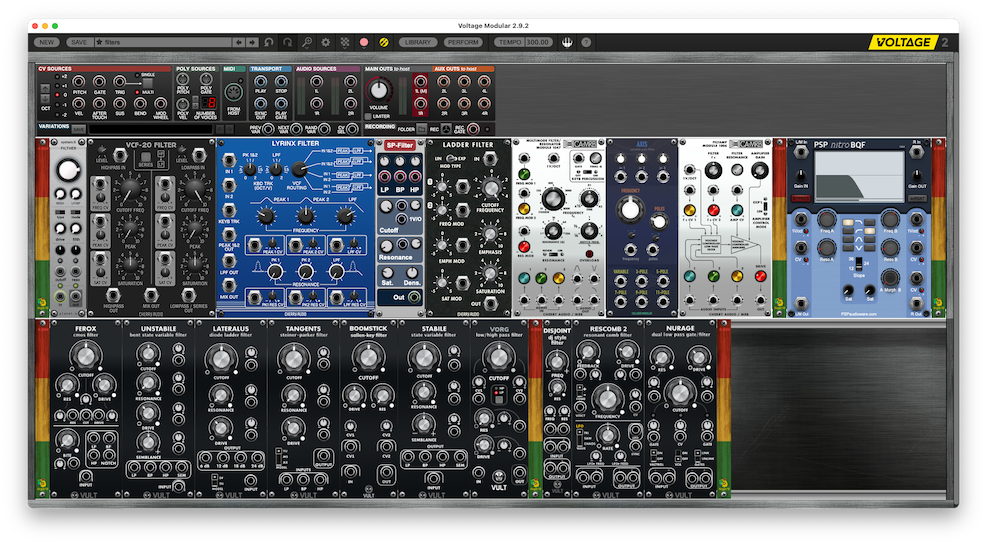Toggle the Amplifier Control Mode switch on Filtamp
This screenshot has height=545, width=987.
[x=765, y=206]
